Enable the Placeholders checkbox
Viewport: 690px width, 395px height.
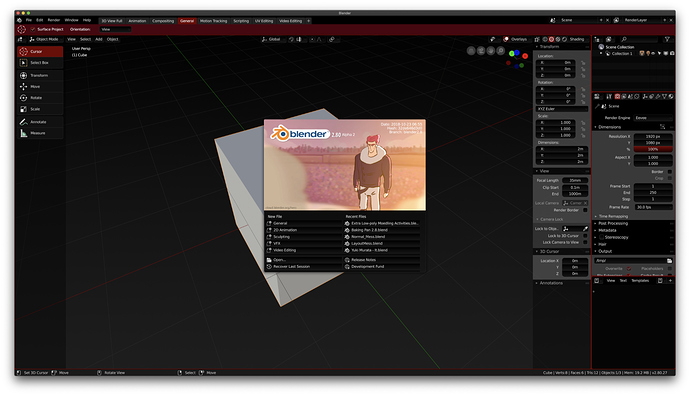pyautogui.click(x=670, y=268)
